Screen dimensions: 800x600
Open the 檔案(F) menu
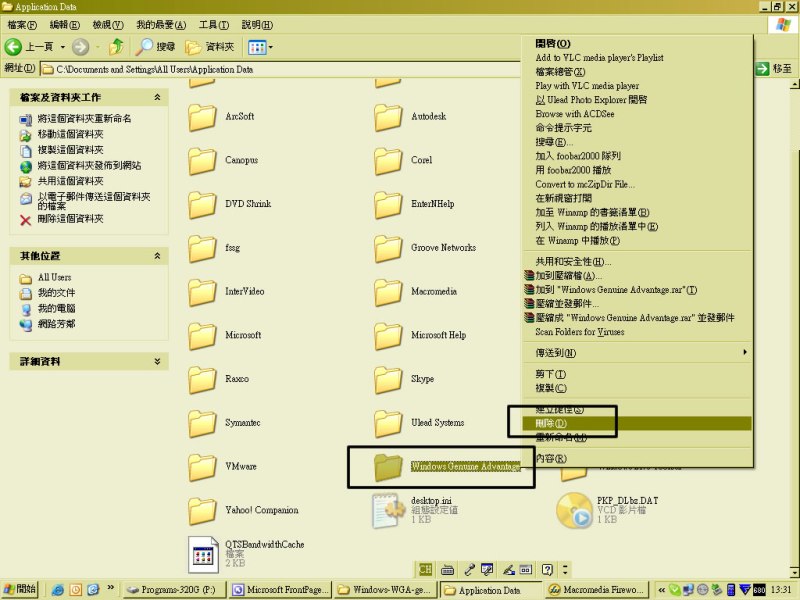22,25
